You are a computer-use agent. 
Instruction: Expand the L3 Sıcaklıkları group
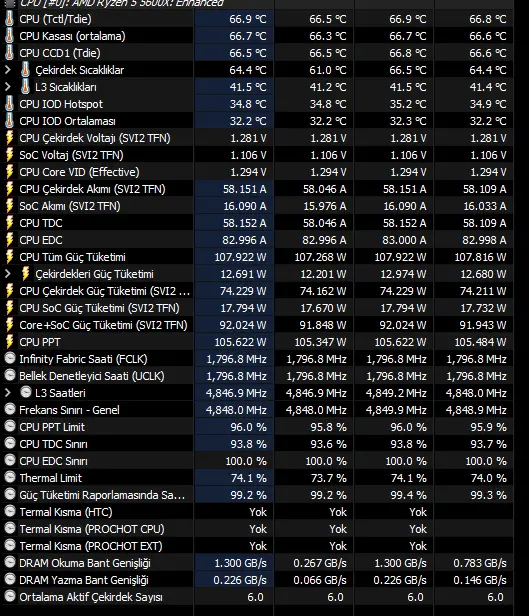8,87
